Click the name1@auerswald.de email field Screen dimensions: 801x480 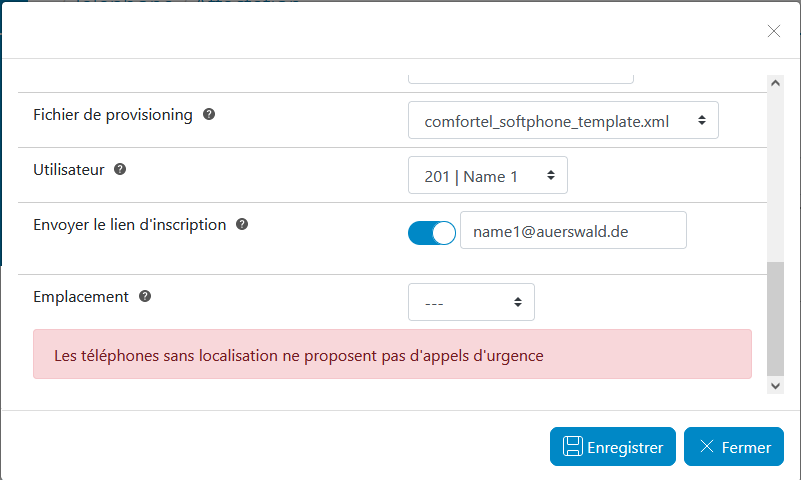573,230
